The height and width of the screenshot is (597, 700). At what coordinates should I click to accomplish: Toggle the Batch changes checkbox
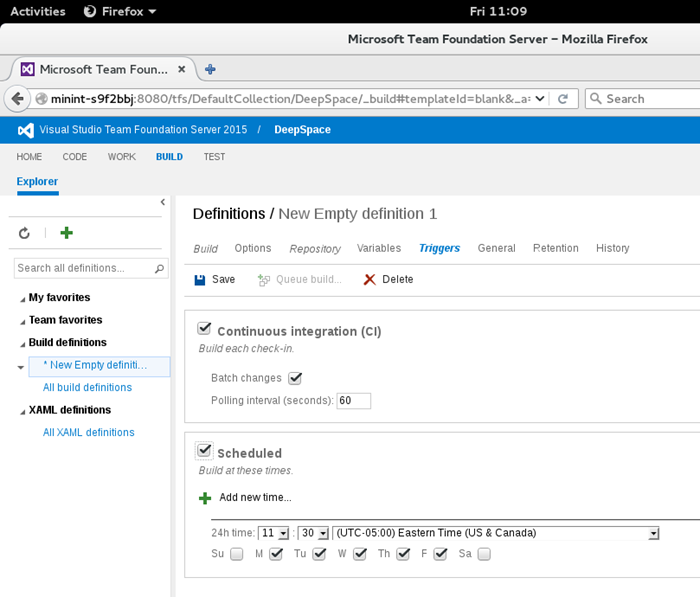pos(295,378)
